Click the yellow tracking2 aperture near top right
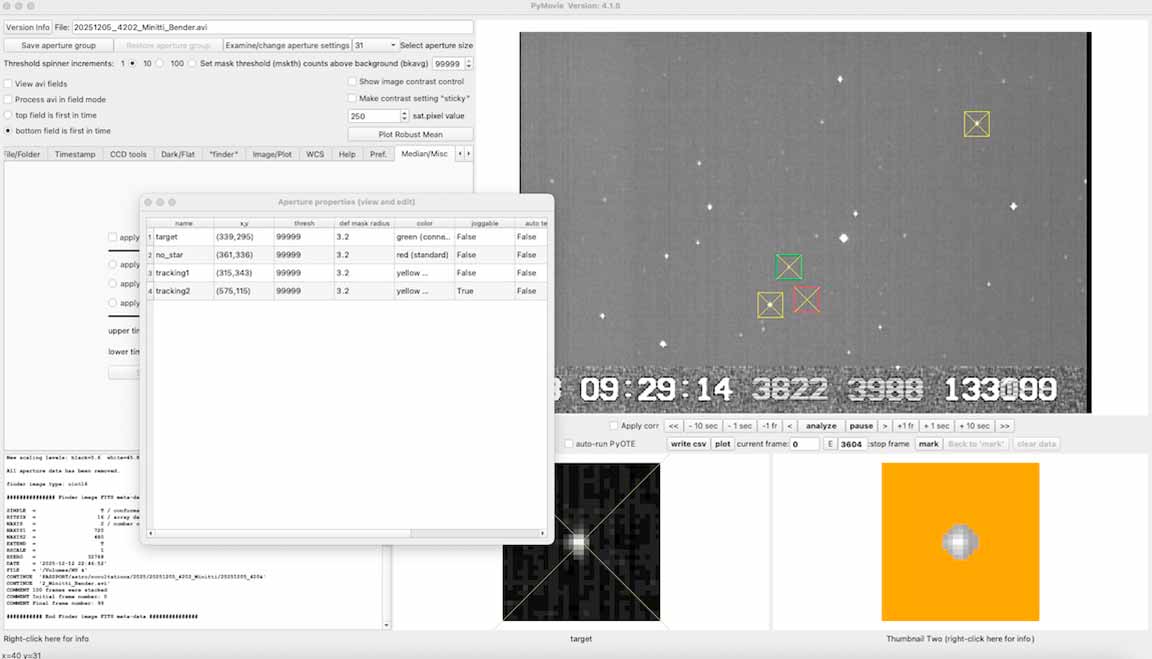This screenshot has width=1152, height=659. click(x=977, y=124)
